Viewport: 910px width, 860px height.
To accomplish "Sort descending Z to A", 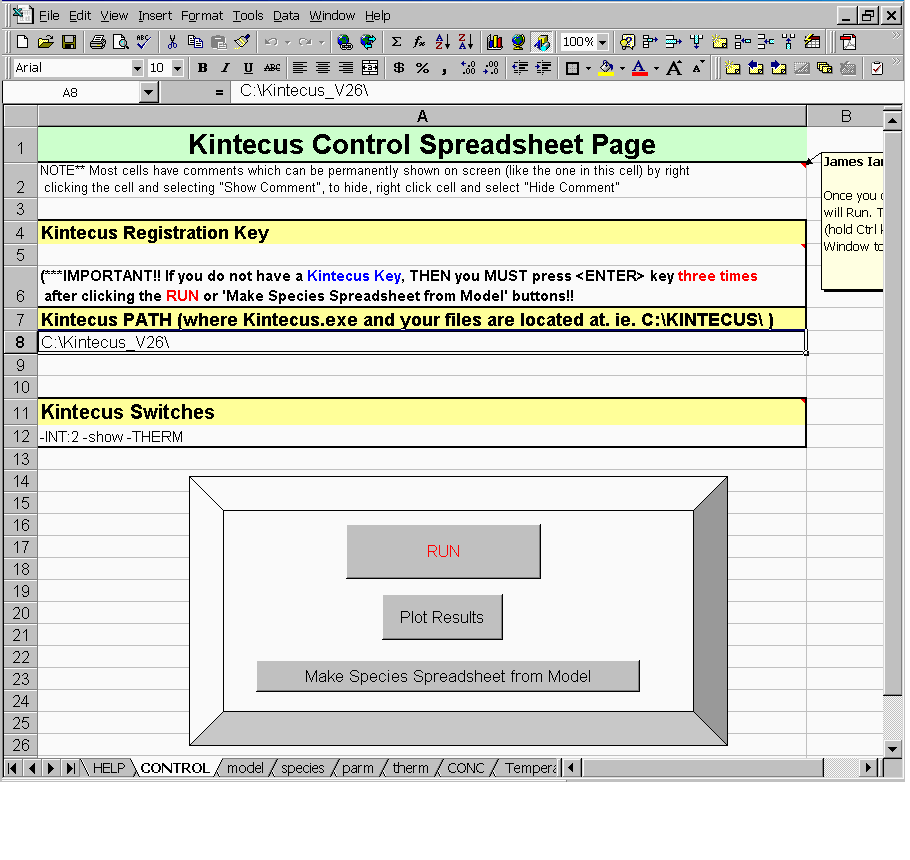I will click(x=465, y=42).
